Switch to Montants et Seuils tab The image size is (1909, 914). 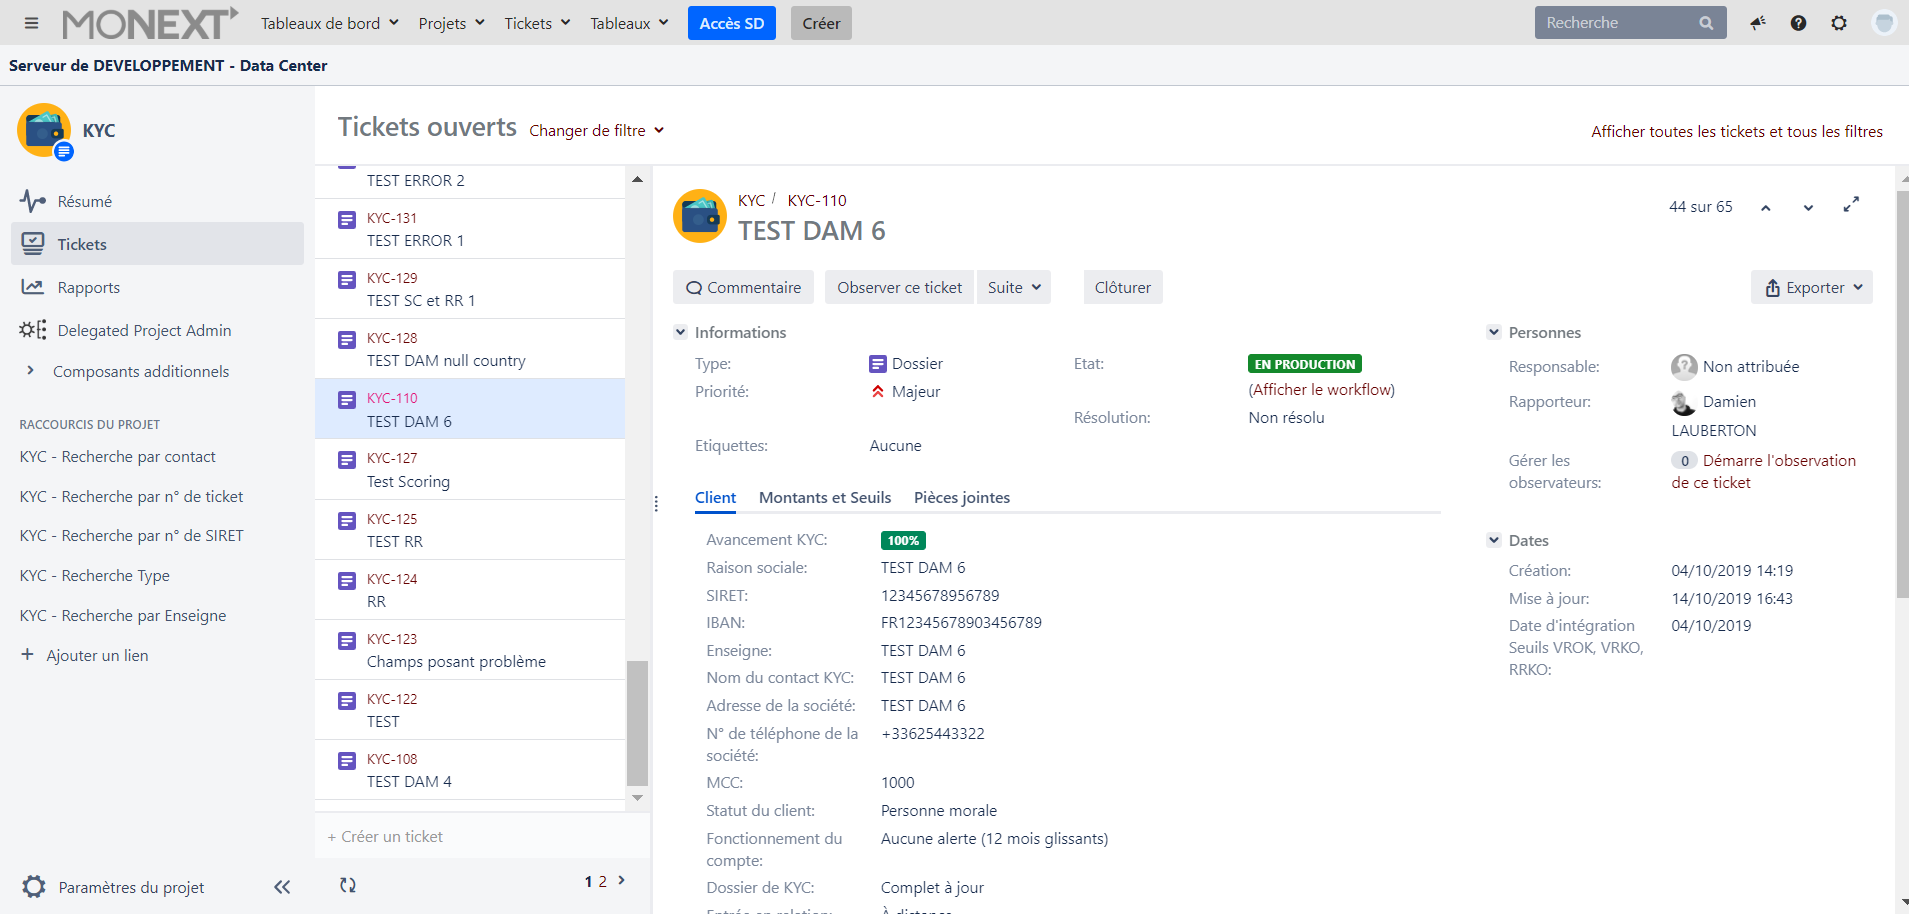[x=824, y=498]
